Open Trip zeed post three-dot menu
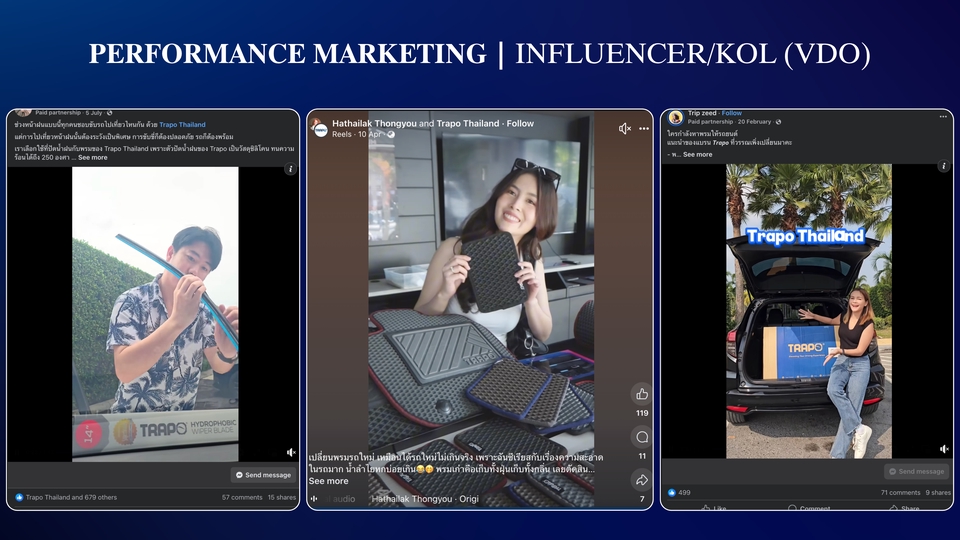 coord(943,116)
